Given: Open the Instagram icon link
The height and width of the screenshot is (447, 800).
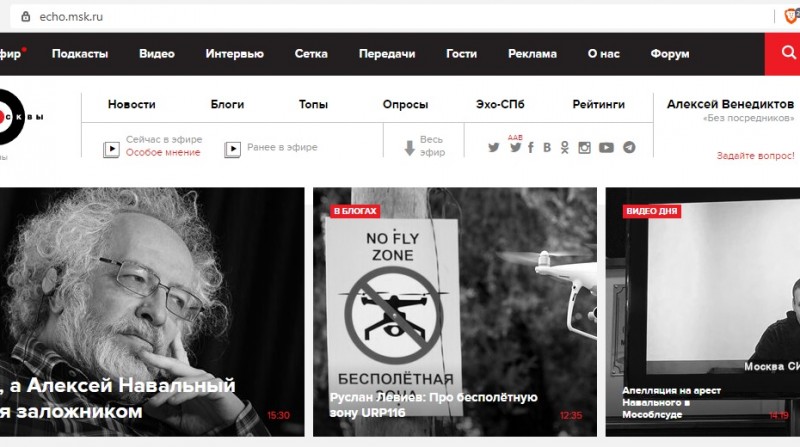Looking at the screenshot, I should (585, 148).
